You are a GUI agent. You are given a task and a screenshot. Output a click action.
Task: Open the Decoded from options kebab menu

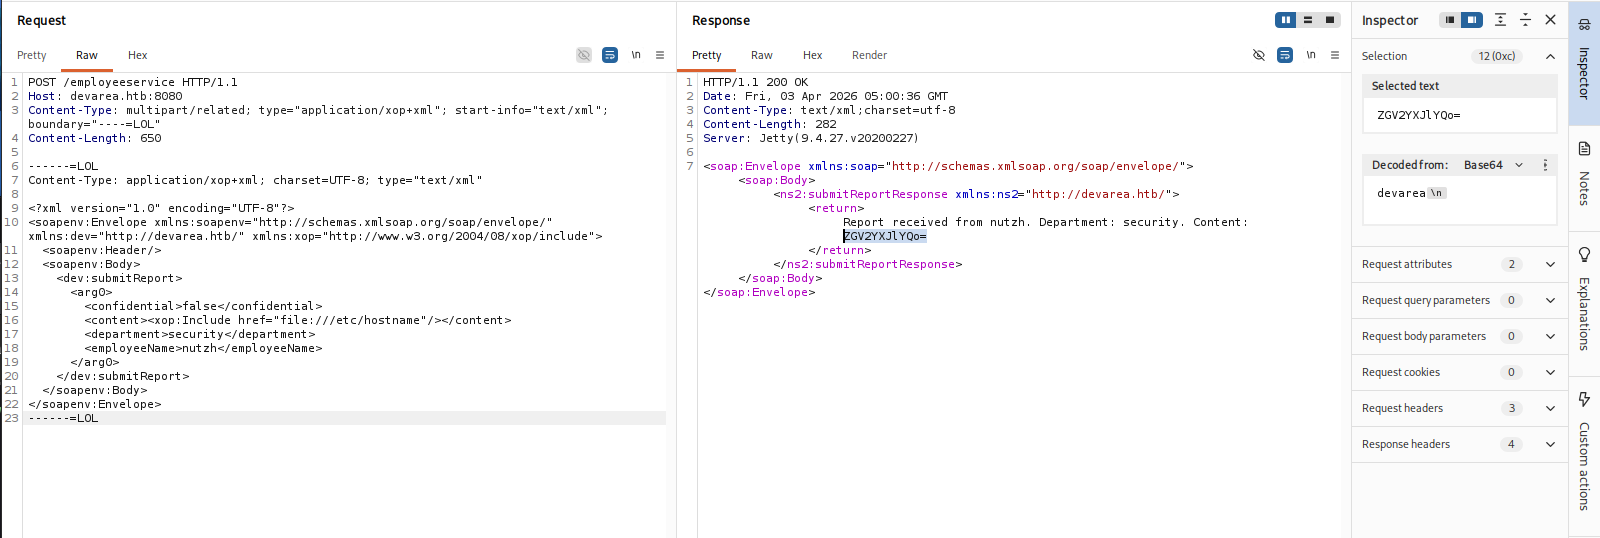click(x=1545, y=165)
